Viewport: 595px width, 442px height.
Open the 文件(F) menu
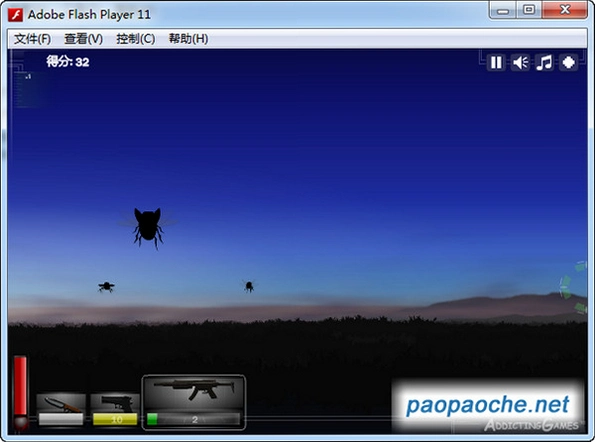click(x=32, y=39)
